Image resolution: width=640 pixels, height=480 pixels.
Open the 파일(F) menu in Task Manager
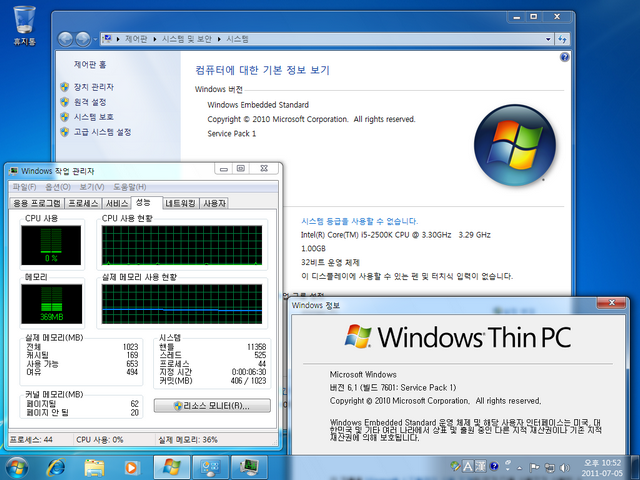tap(24, 187)
